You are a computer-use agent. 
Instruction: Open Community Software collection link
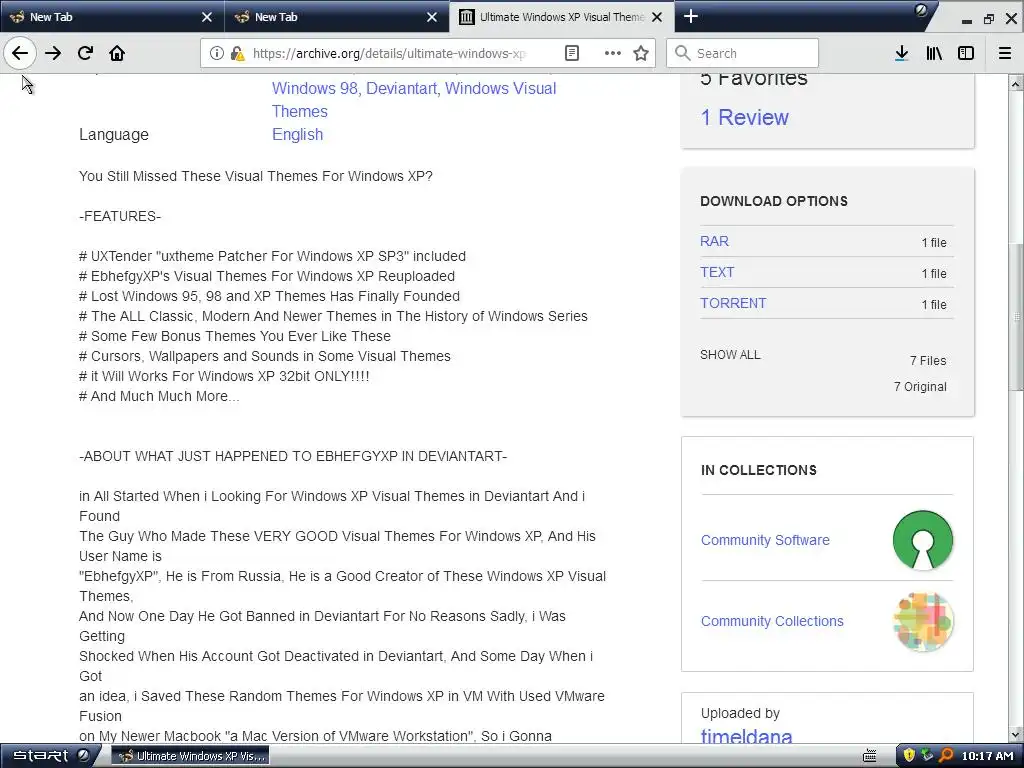pyautogui.click(x=765, y=540)
